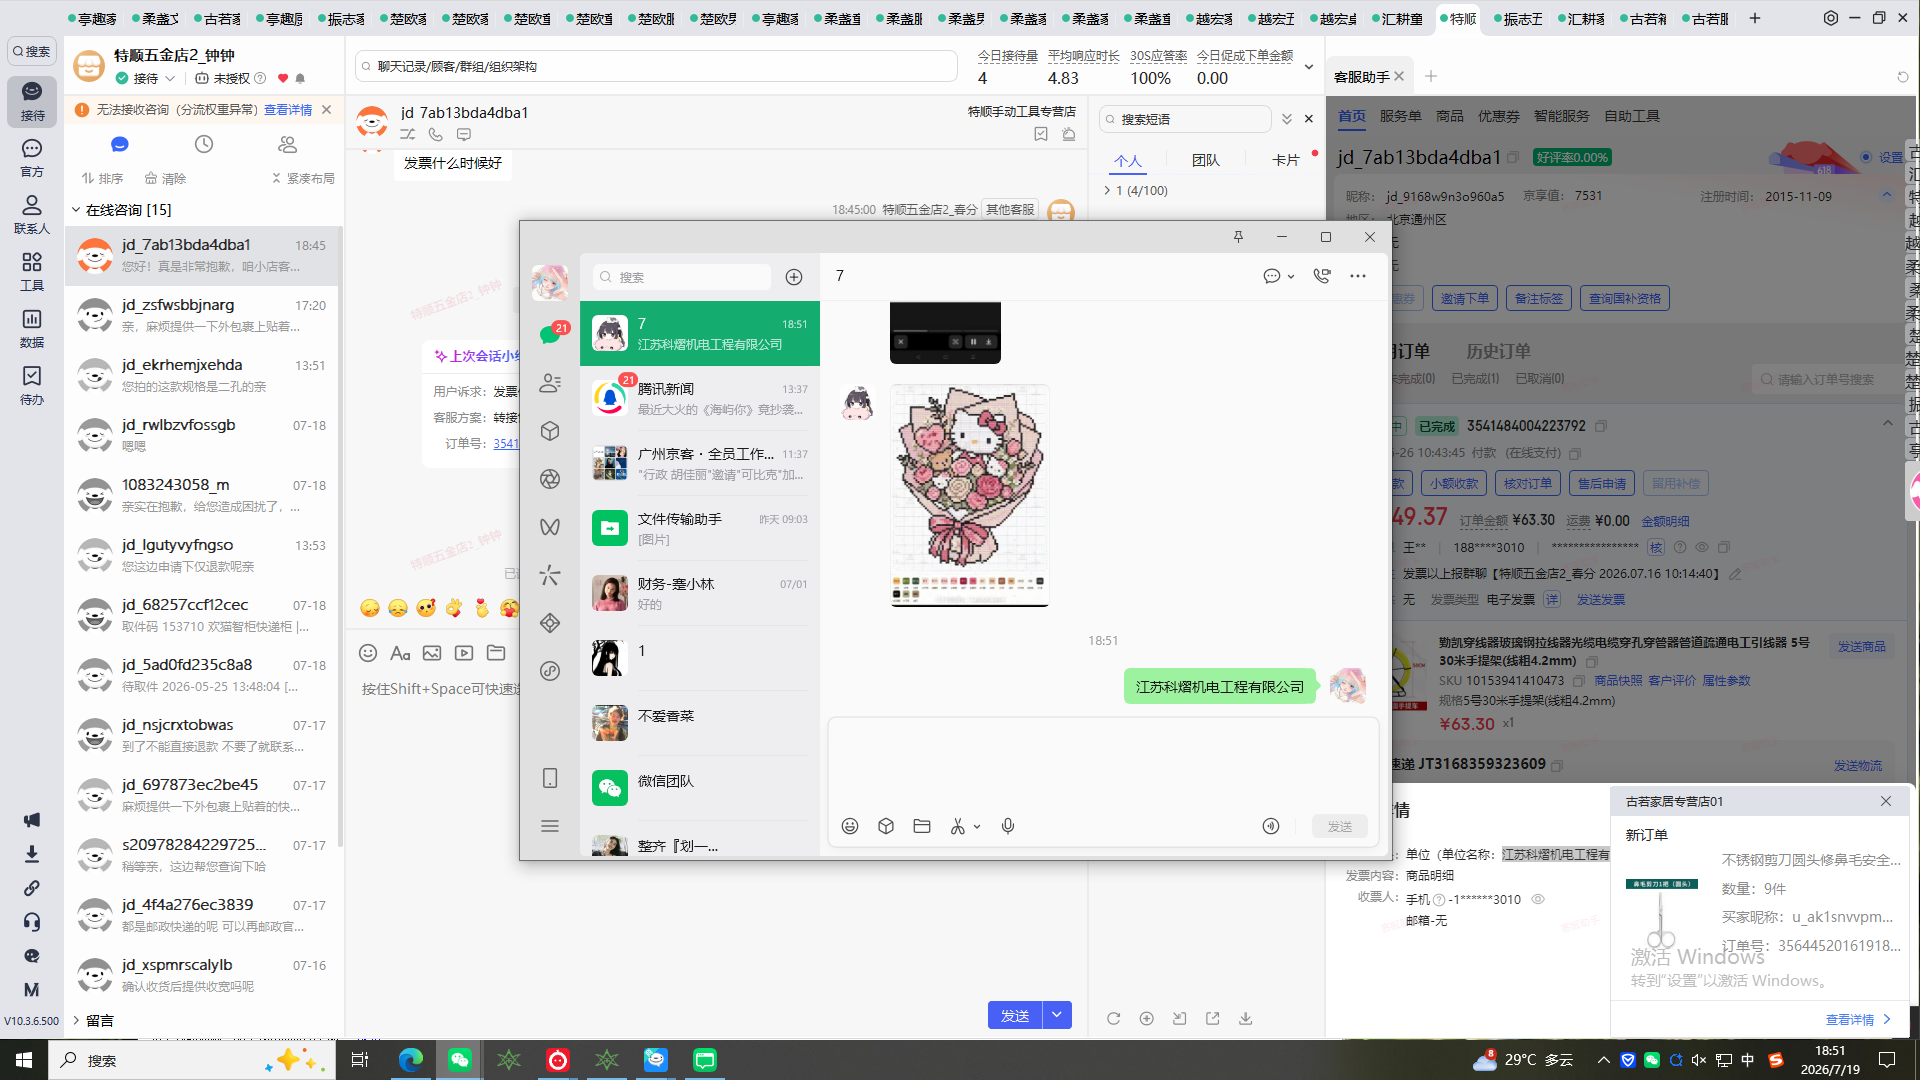Click the WeChat screenshot scissors icon

coord(958,826)
